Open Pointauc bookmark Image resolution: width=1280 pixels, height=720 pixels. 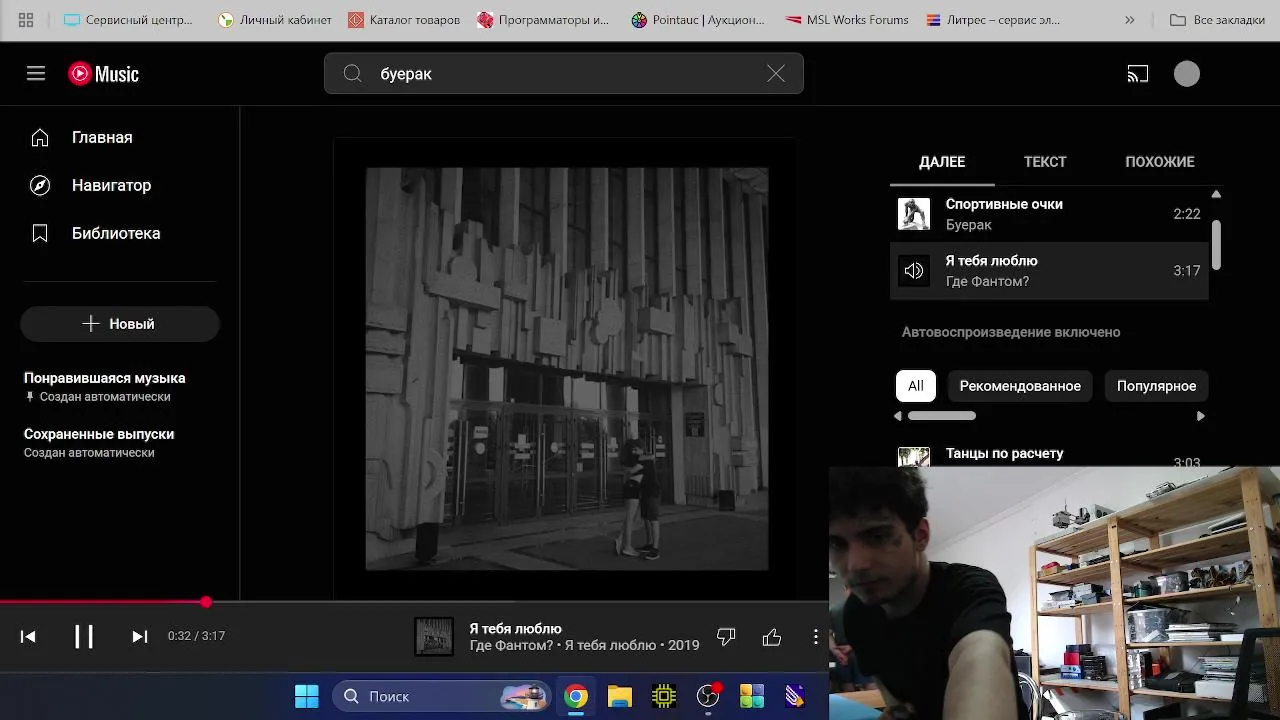[x=698, y=20]
